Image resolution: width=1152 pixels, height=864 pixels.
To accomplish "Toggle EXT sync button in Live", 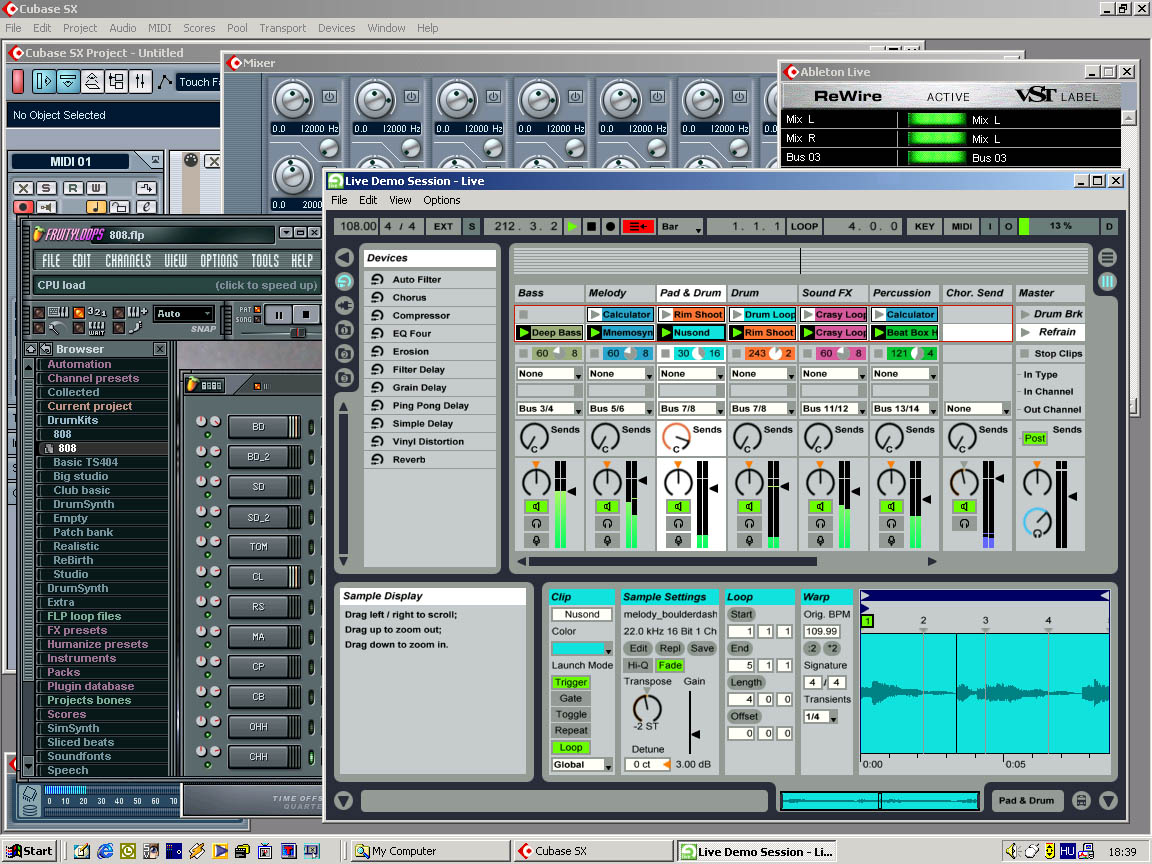I will 443,226.
